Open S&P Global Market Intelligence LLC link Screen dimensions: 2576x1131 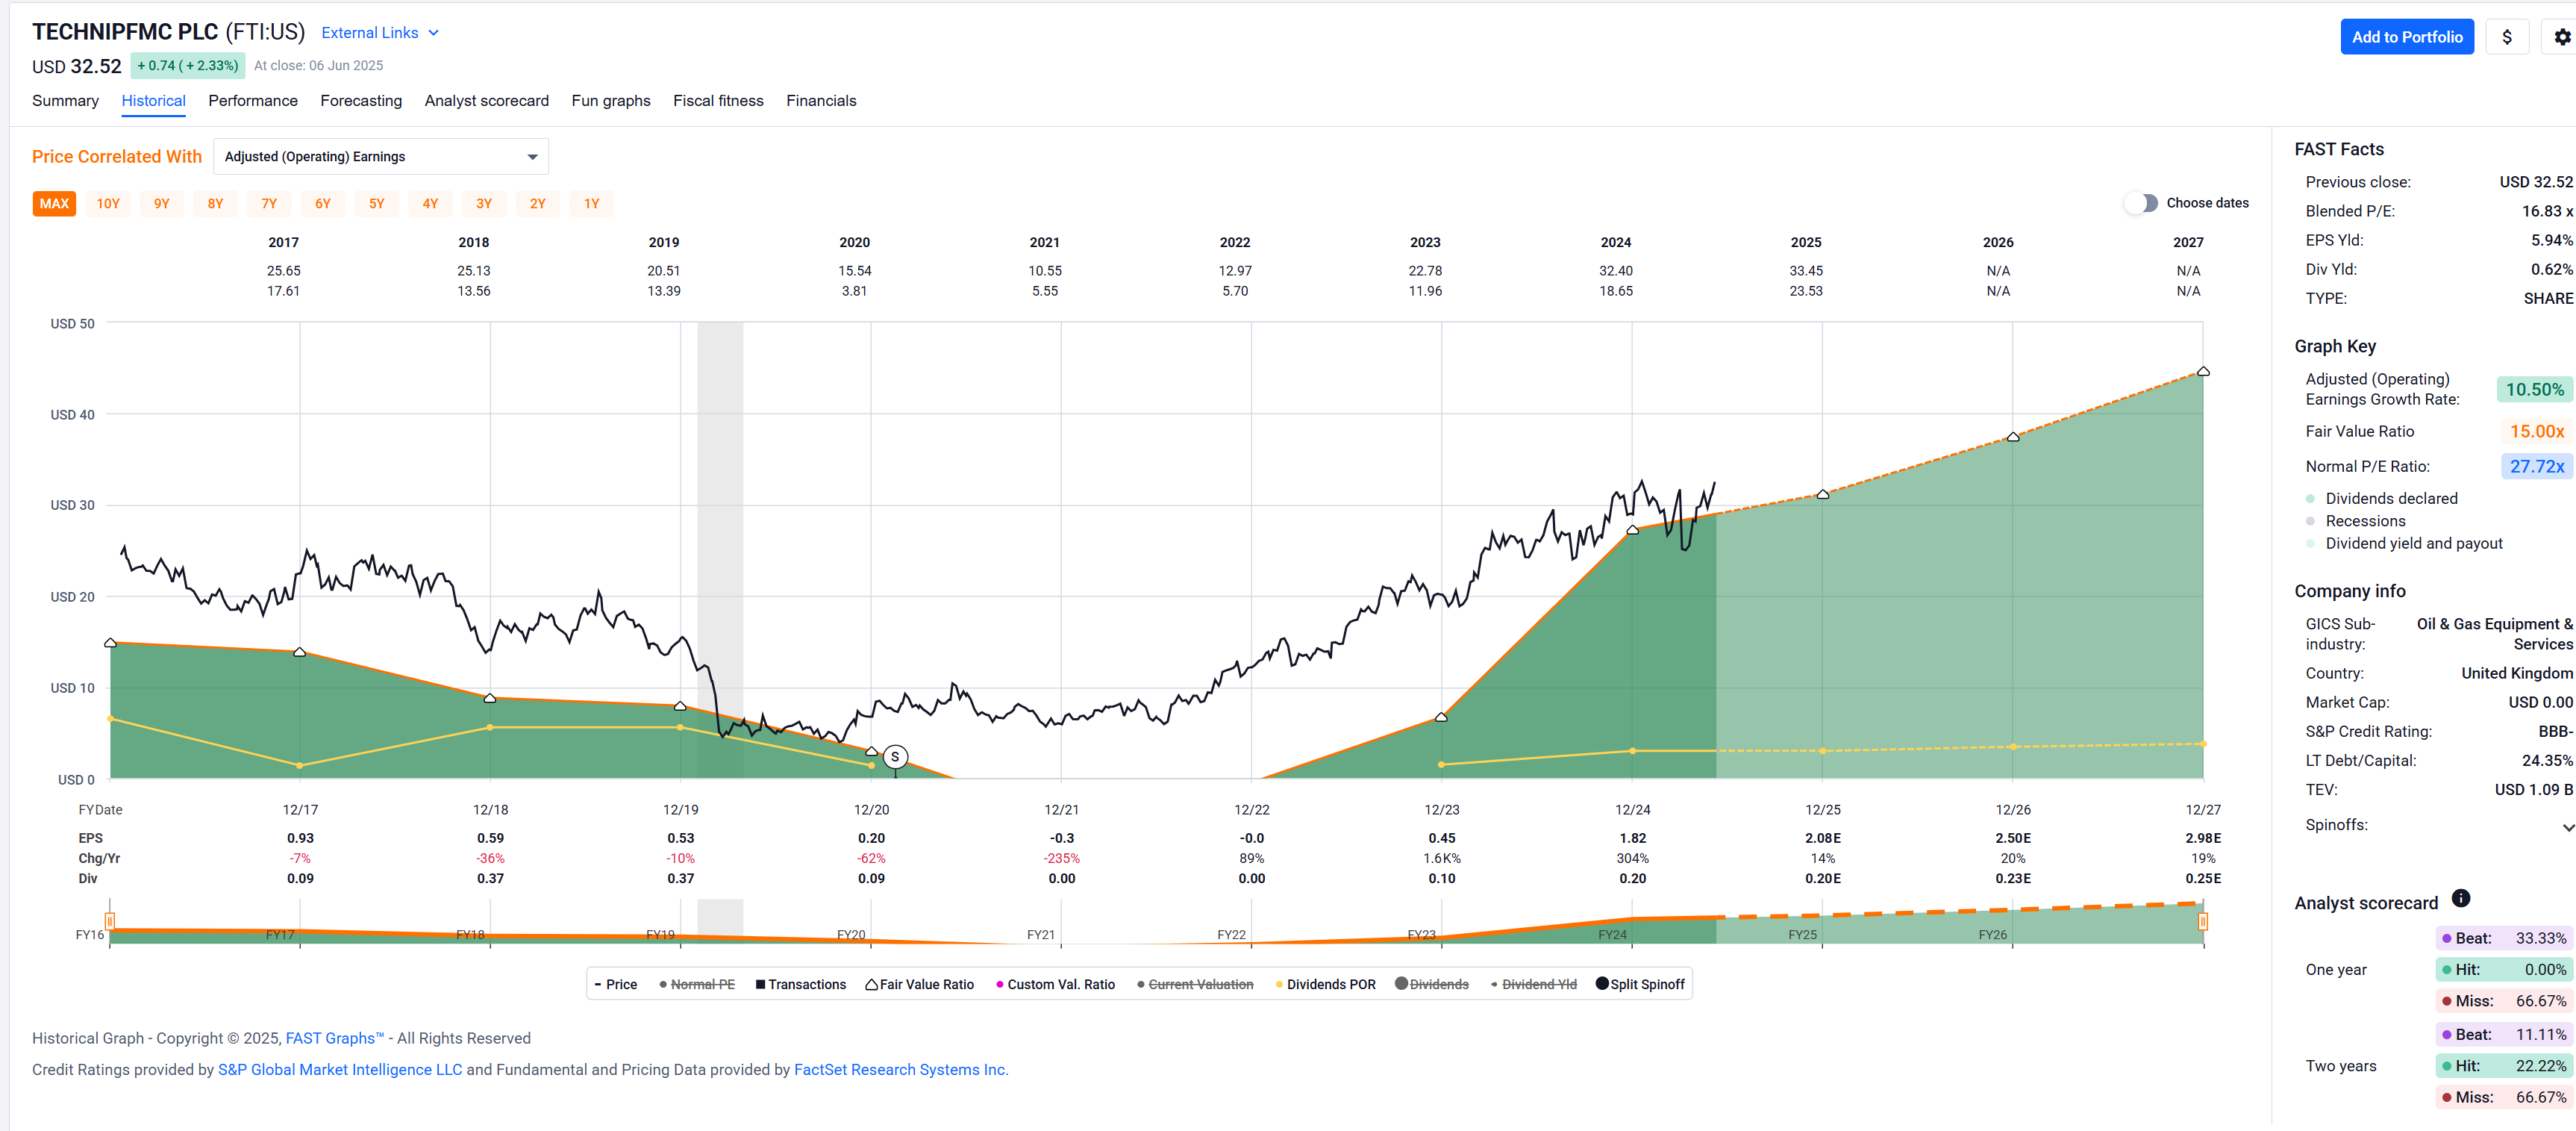click(x=340, y=1069)
